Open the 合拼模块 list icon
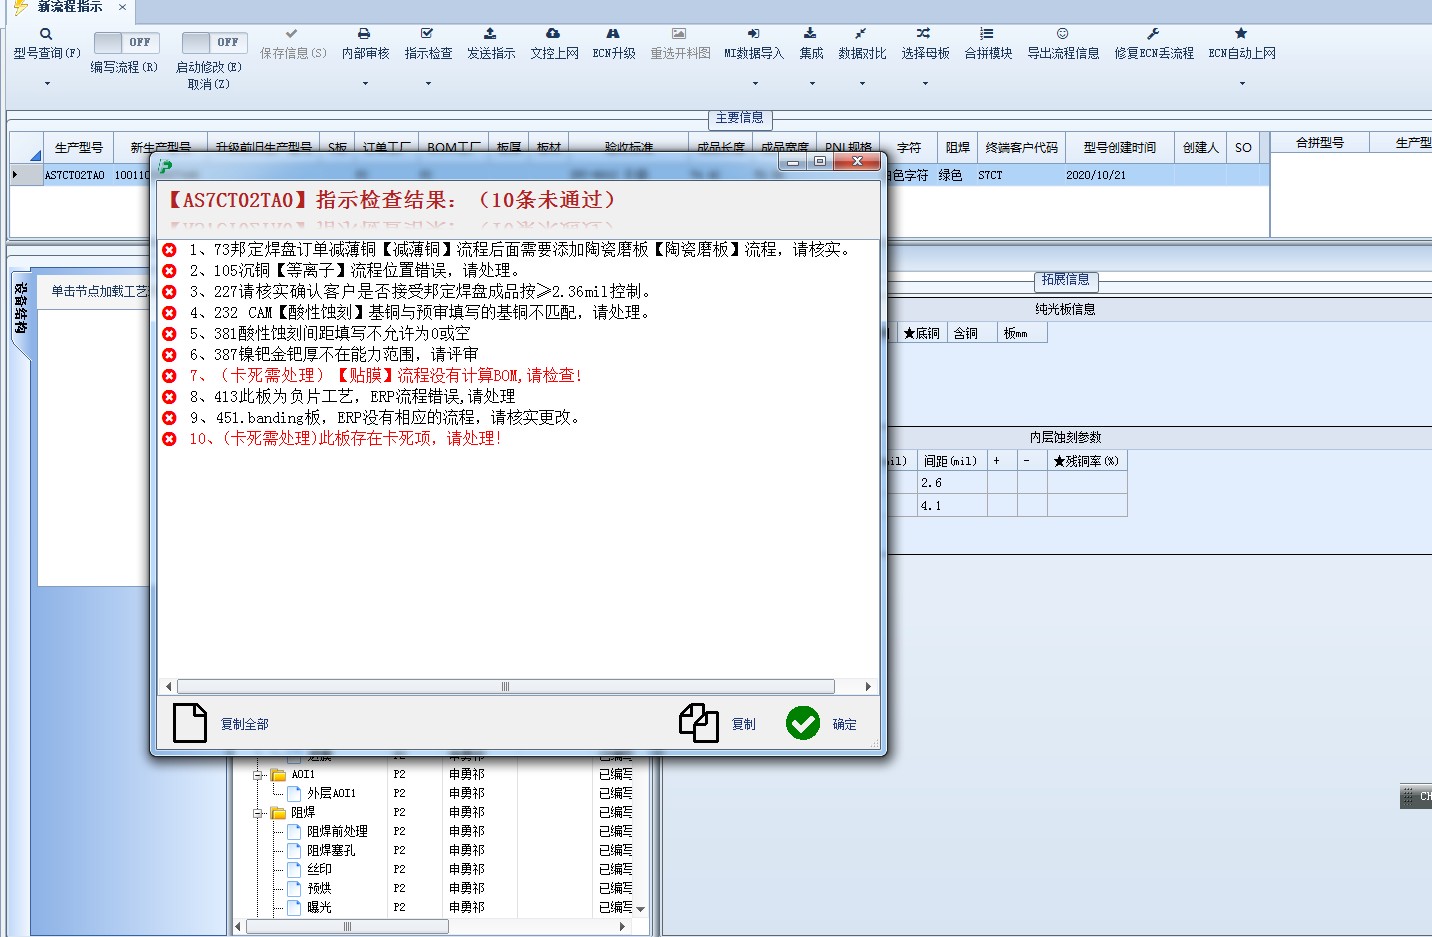Screen dimensions: 1432x937 click(x=987, y=33)
